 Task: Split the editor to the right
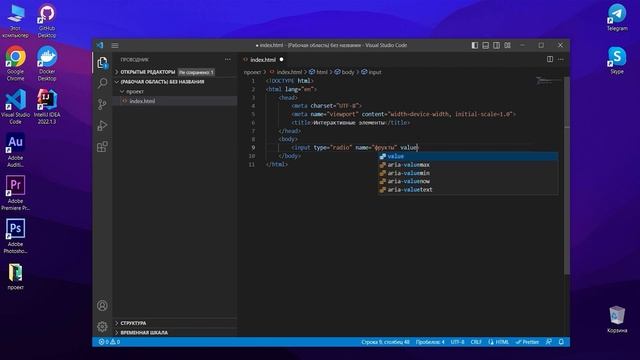[x=550, y=60]
